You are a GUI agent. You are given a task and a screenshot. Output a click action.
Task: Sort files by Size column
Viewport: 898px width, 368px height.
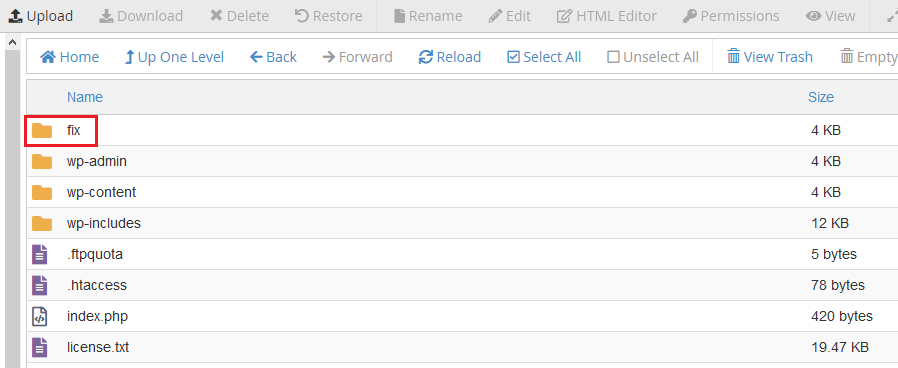(821, 97)
